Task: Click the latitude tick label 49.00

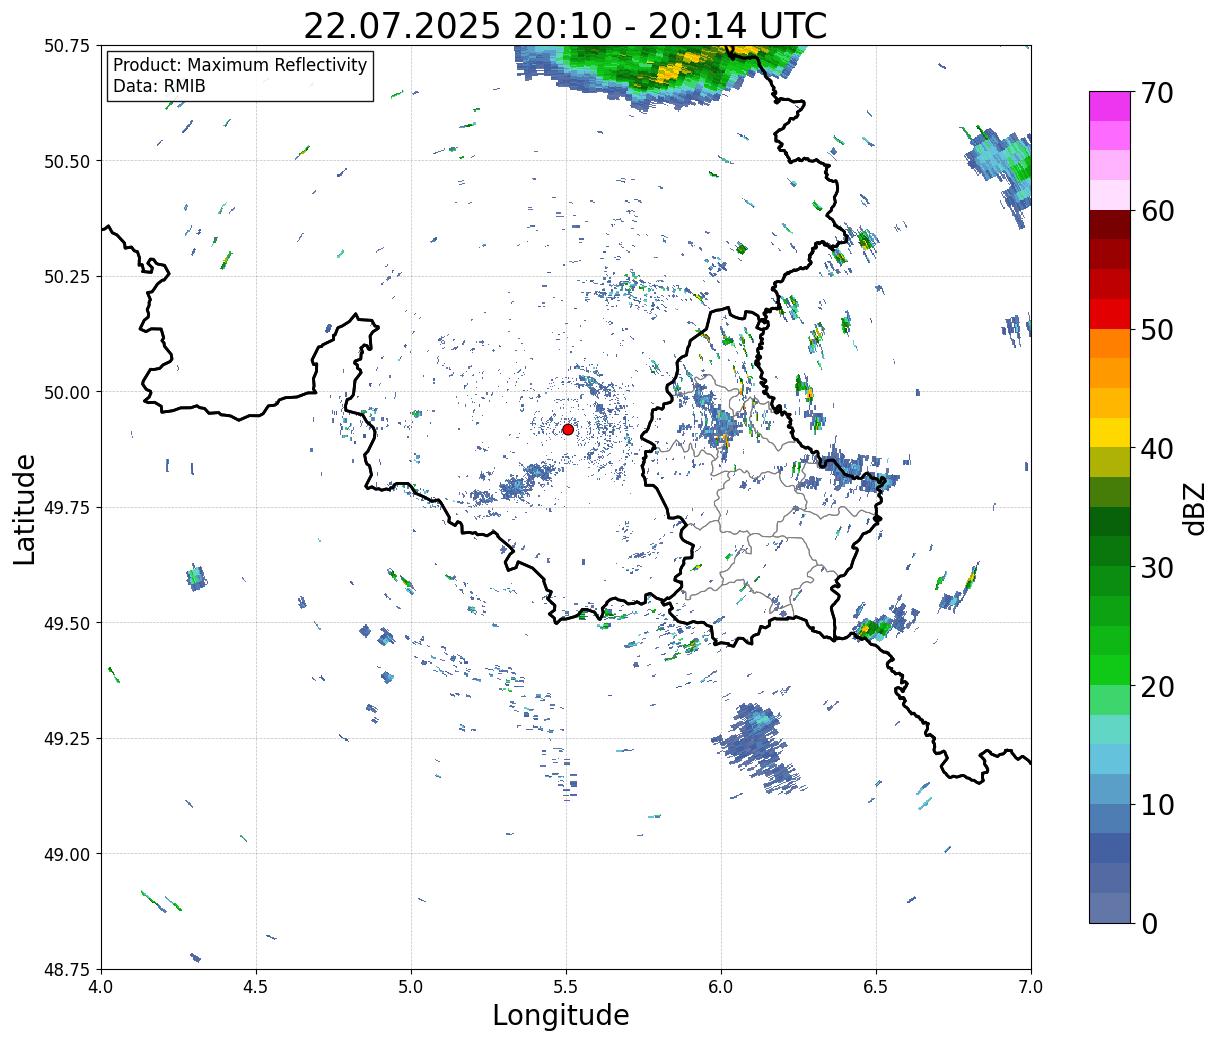Action: point(66,854)
